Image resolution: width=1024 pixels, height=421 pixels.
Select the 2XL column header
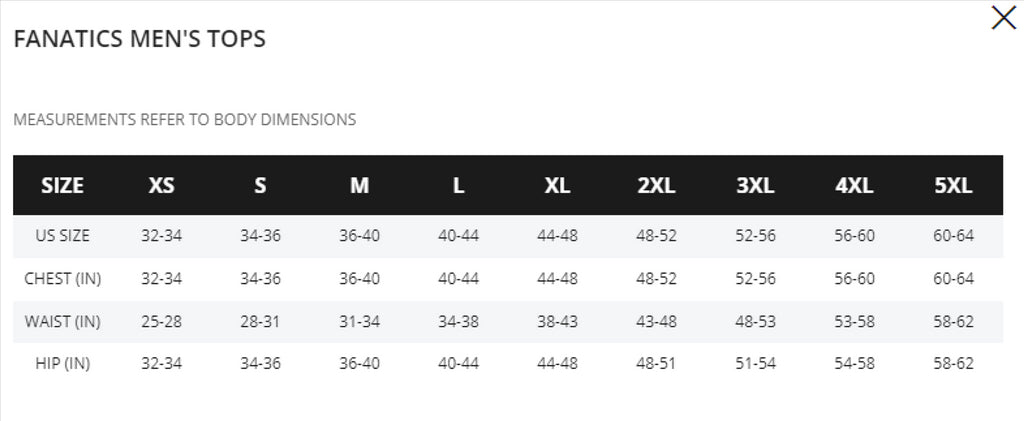pyautogui.click(x=656, y=186)
